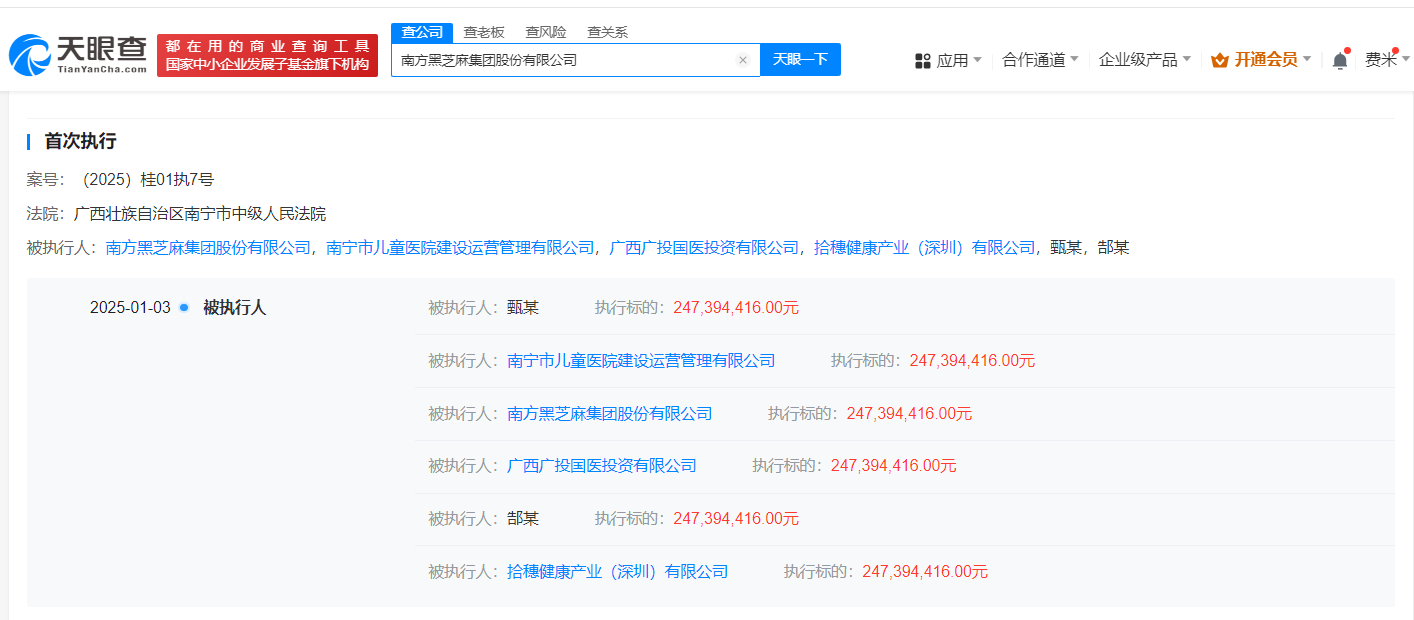
Task: Click the 开通会员 crown icon
Action: (1218, 59)
